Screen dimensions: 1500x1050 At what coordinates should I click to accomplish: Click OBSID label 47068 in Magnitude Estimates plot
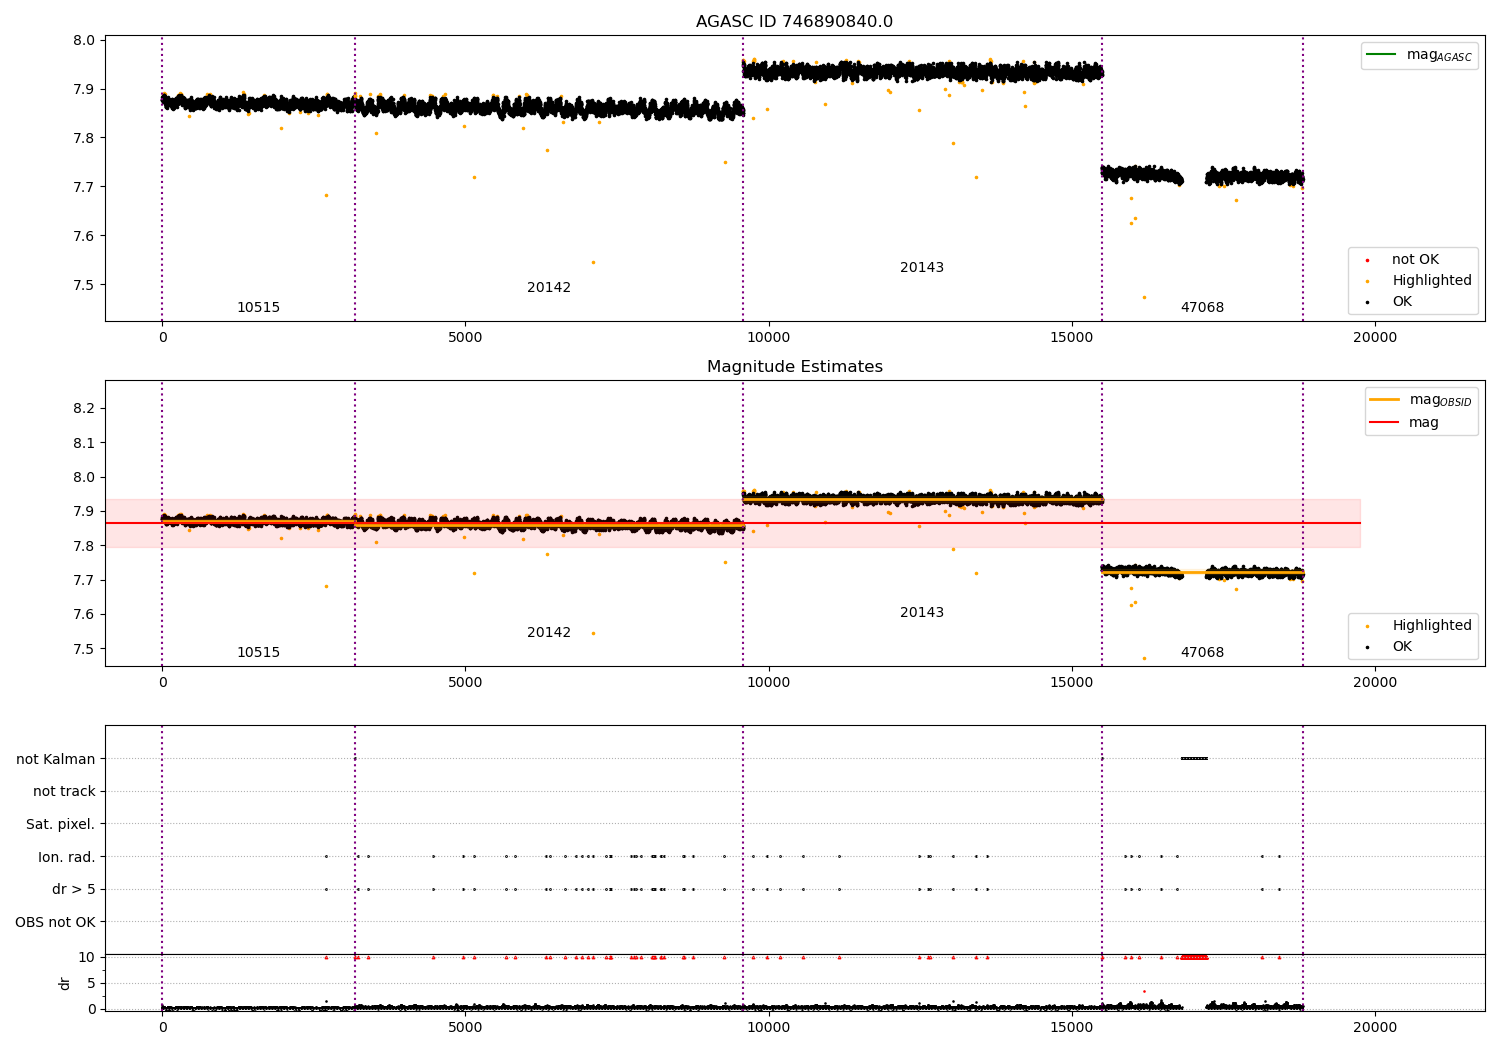[1202, 652]
